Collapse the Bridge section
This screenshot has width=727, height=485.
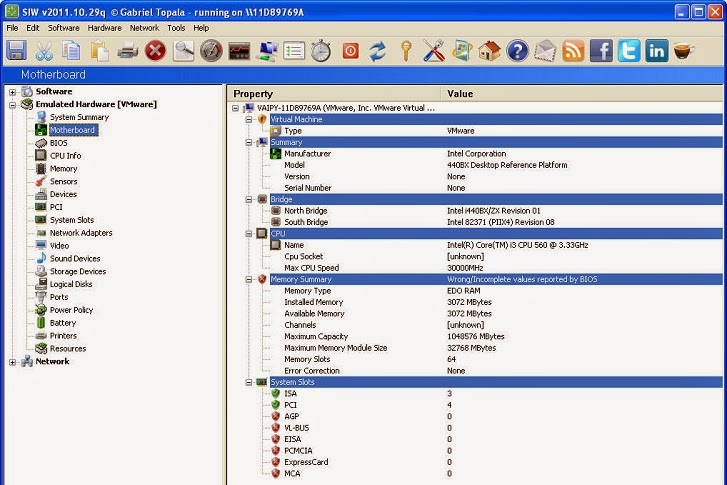pyautogui.click(x=249, y=199)
